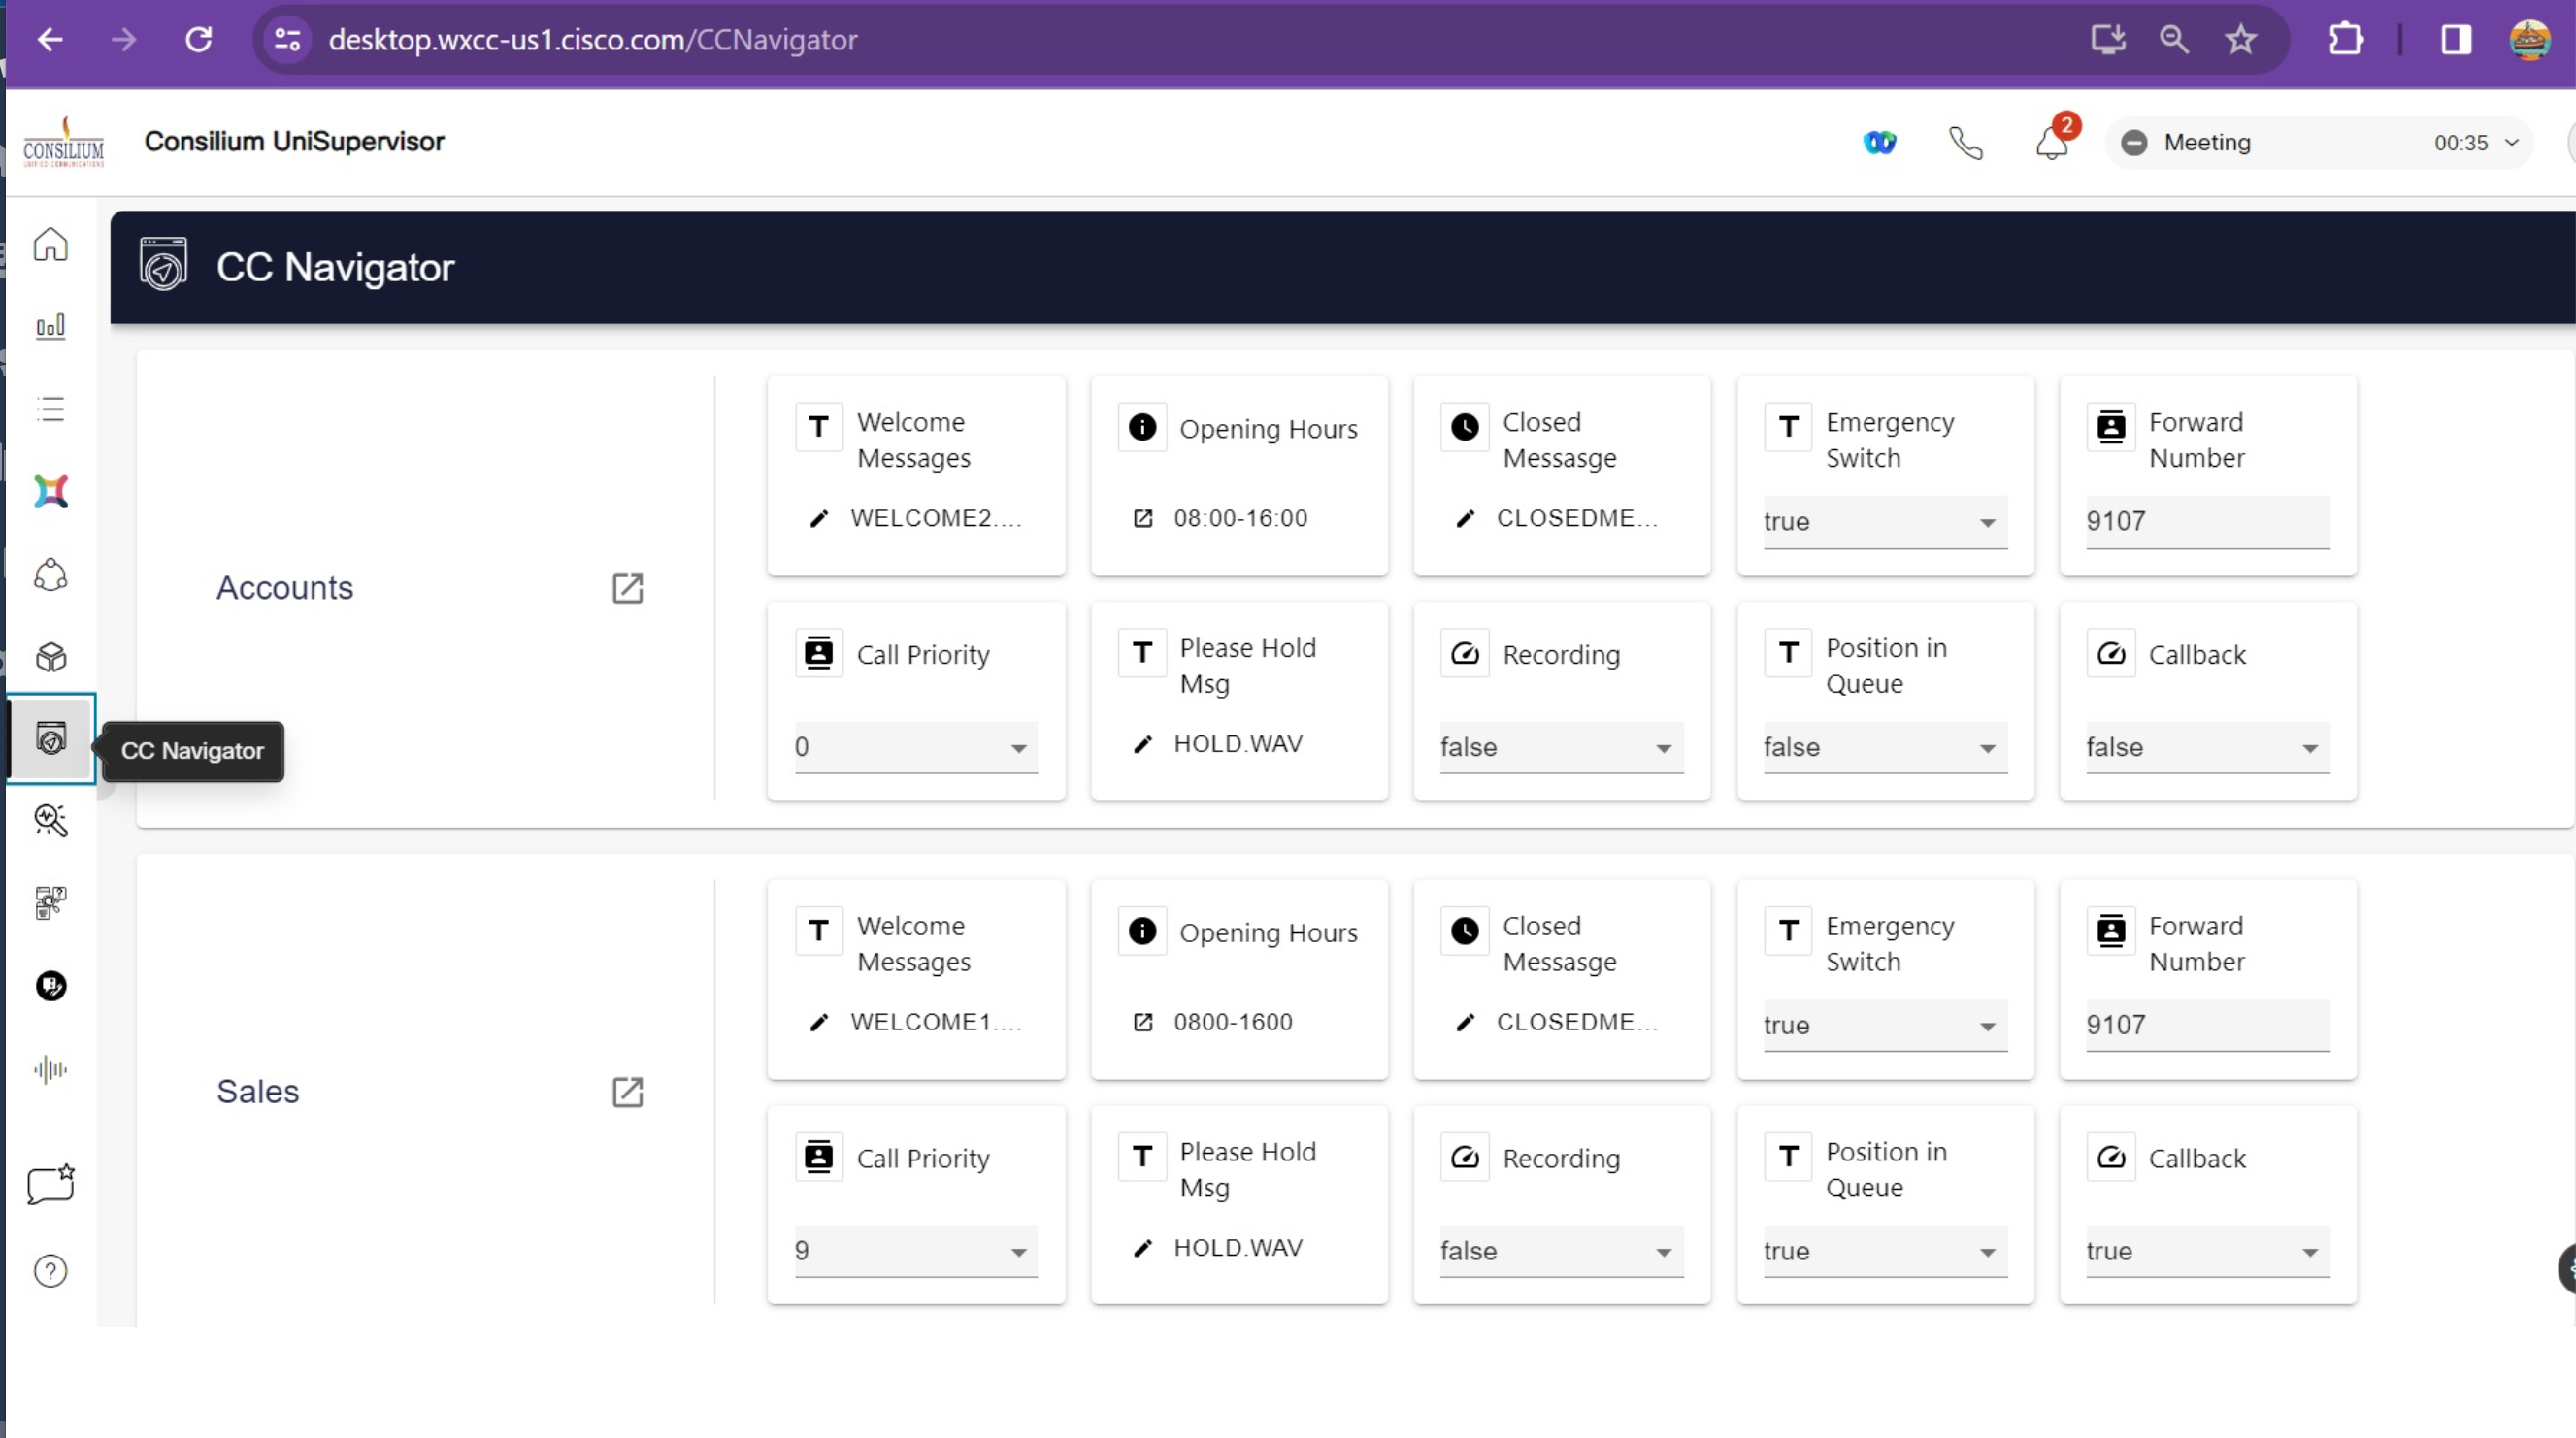Click Sales HOLD.WAV file name
The width and height of the screenshot is (2576, 1438).
tap(1238, 1248)
